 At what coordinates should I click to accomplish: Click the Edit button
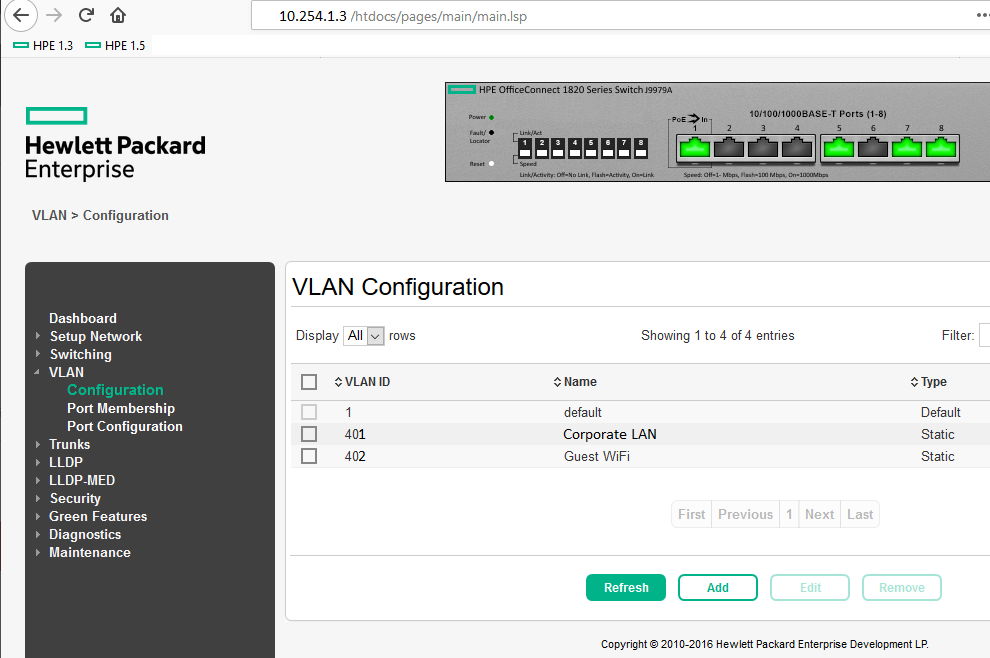pos(810,587)
